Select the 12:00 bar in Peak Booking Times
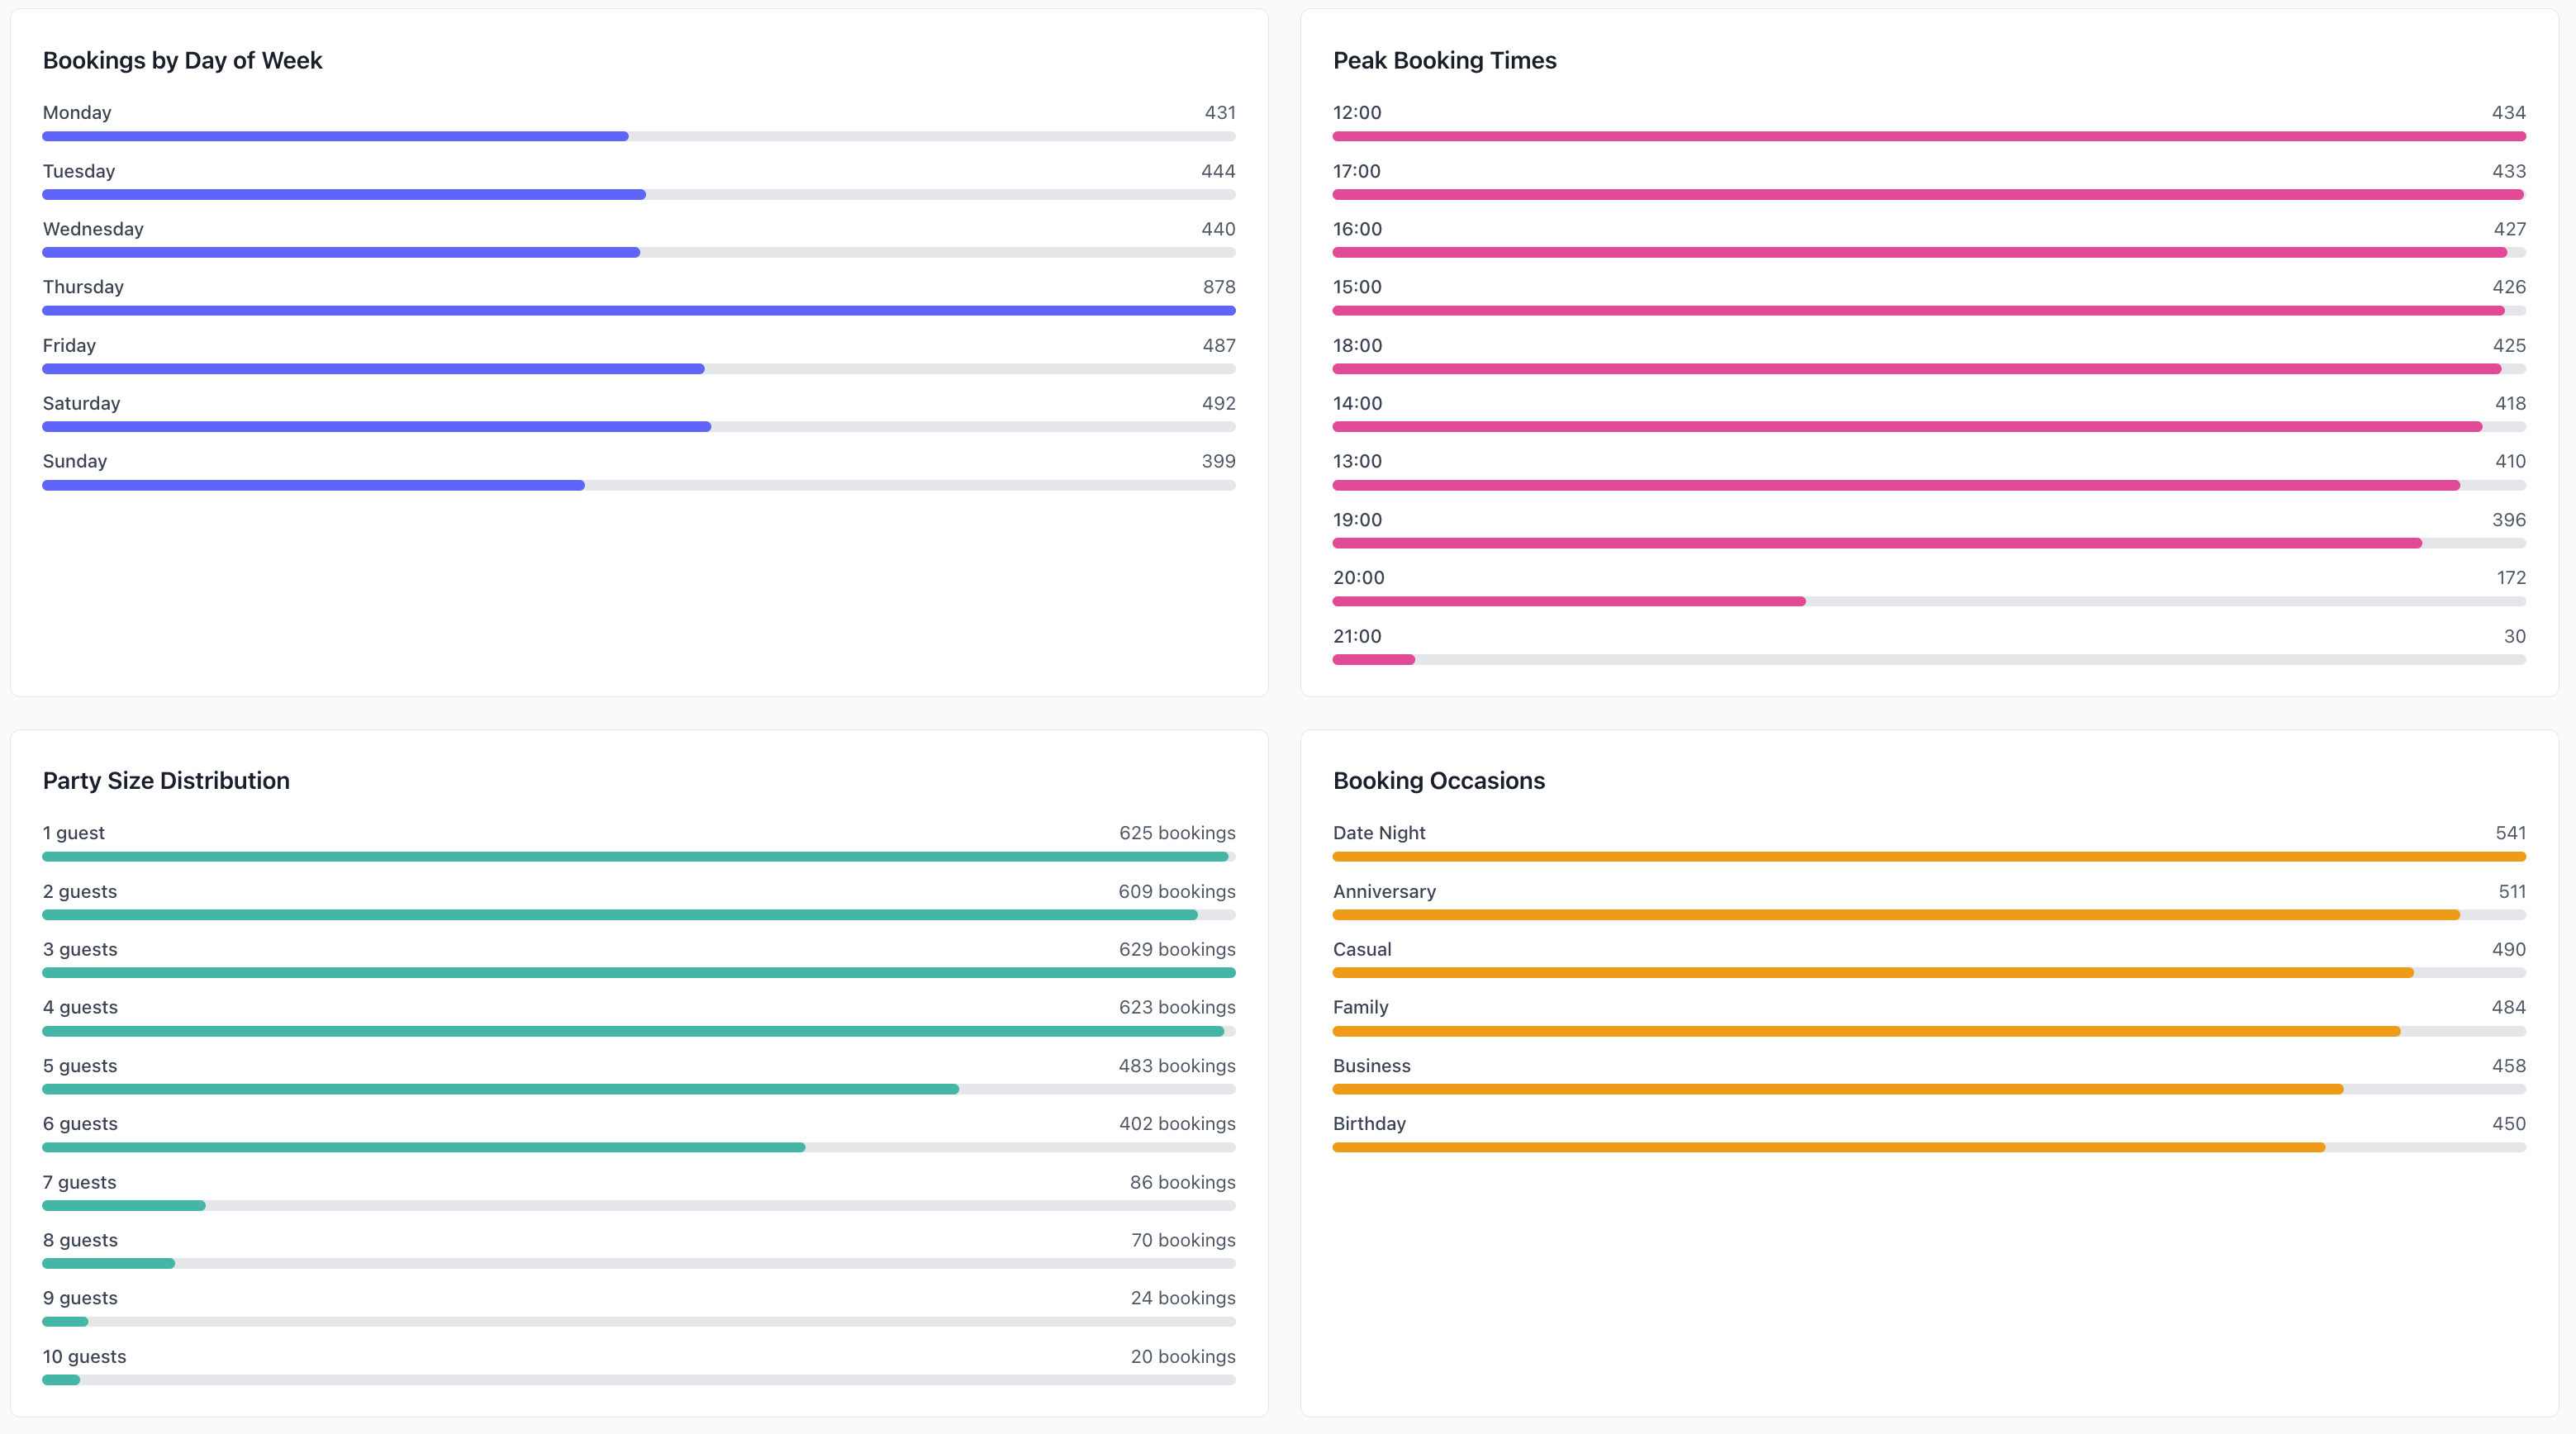 pyautogui.click(x=1927, y=136)
